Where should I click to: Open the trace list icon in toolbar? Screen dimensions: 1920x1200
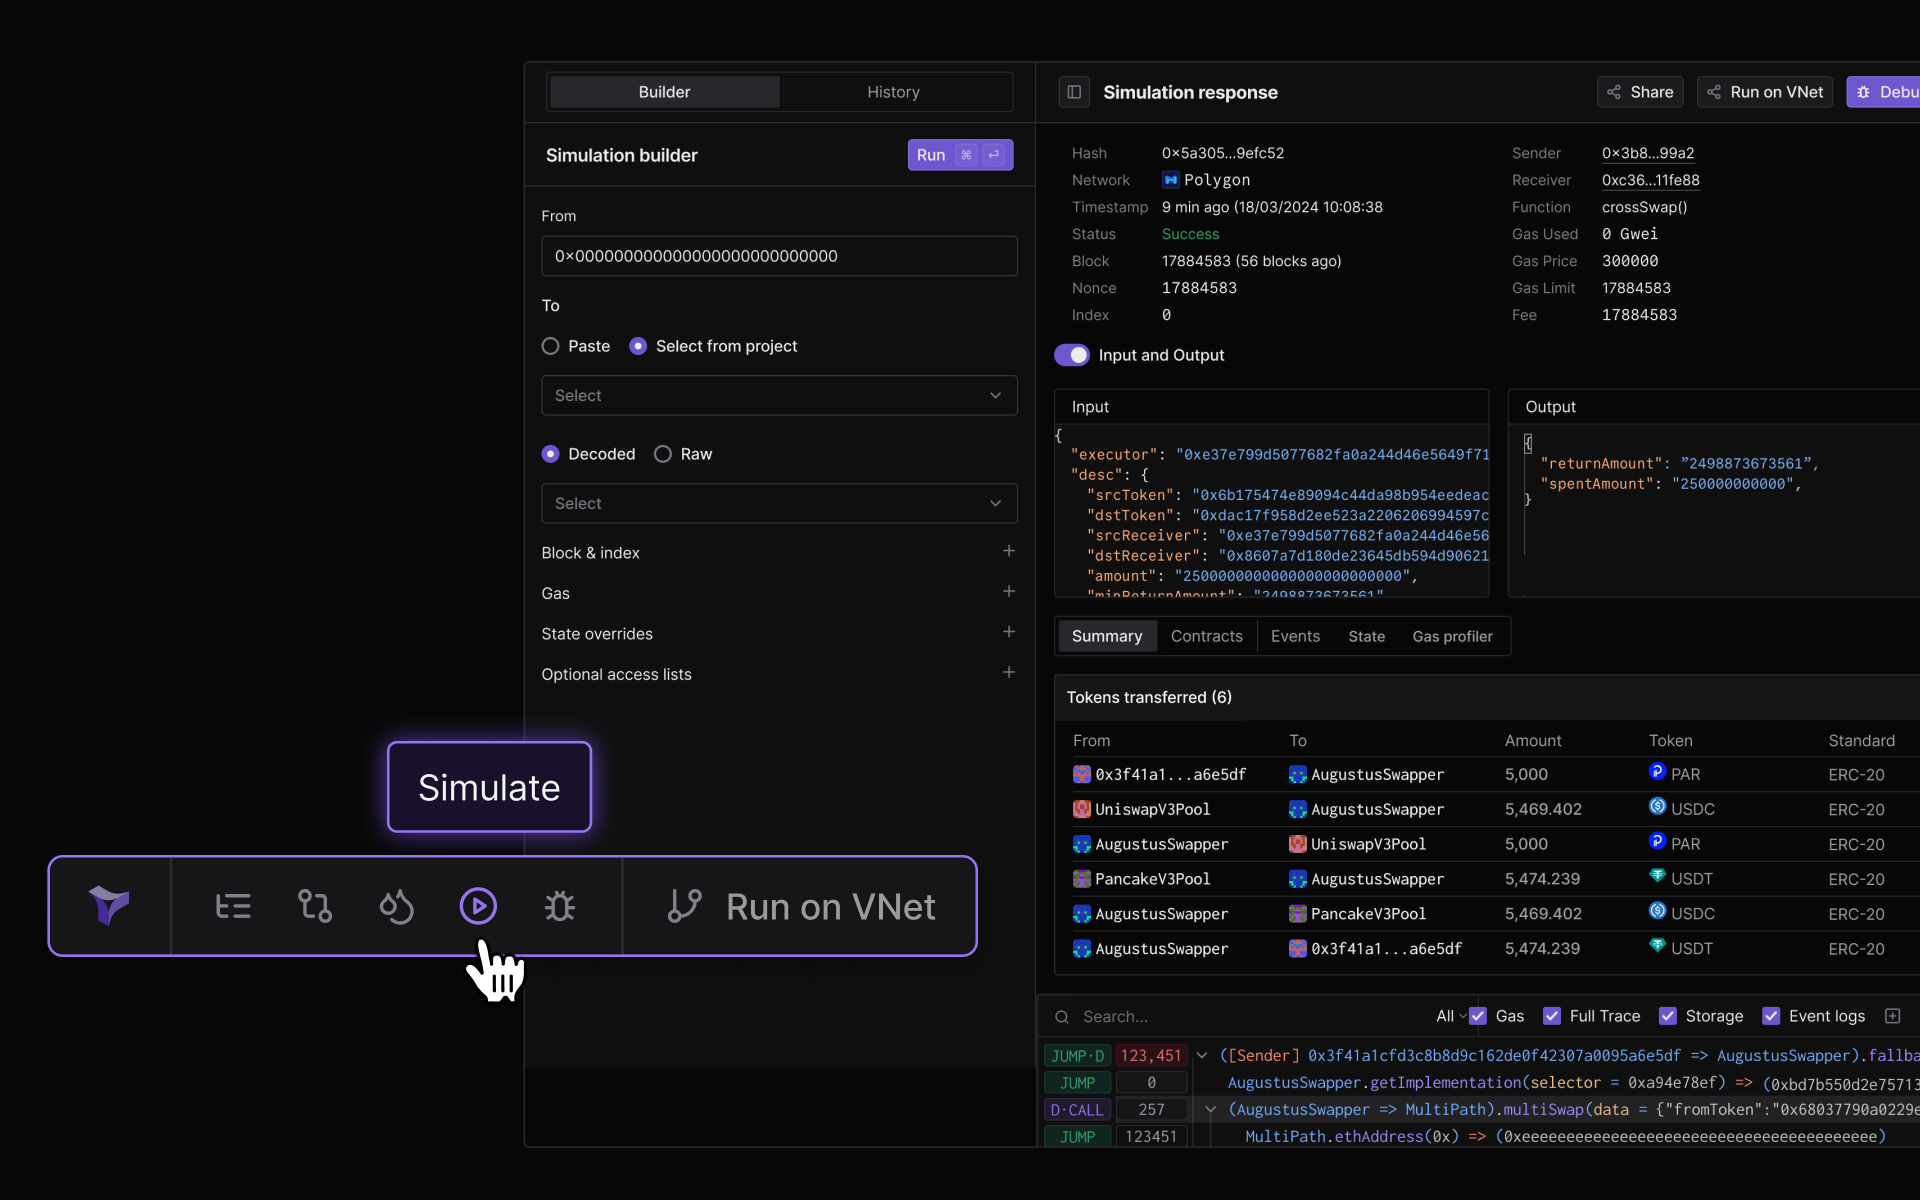point(233,906)
